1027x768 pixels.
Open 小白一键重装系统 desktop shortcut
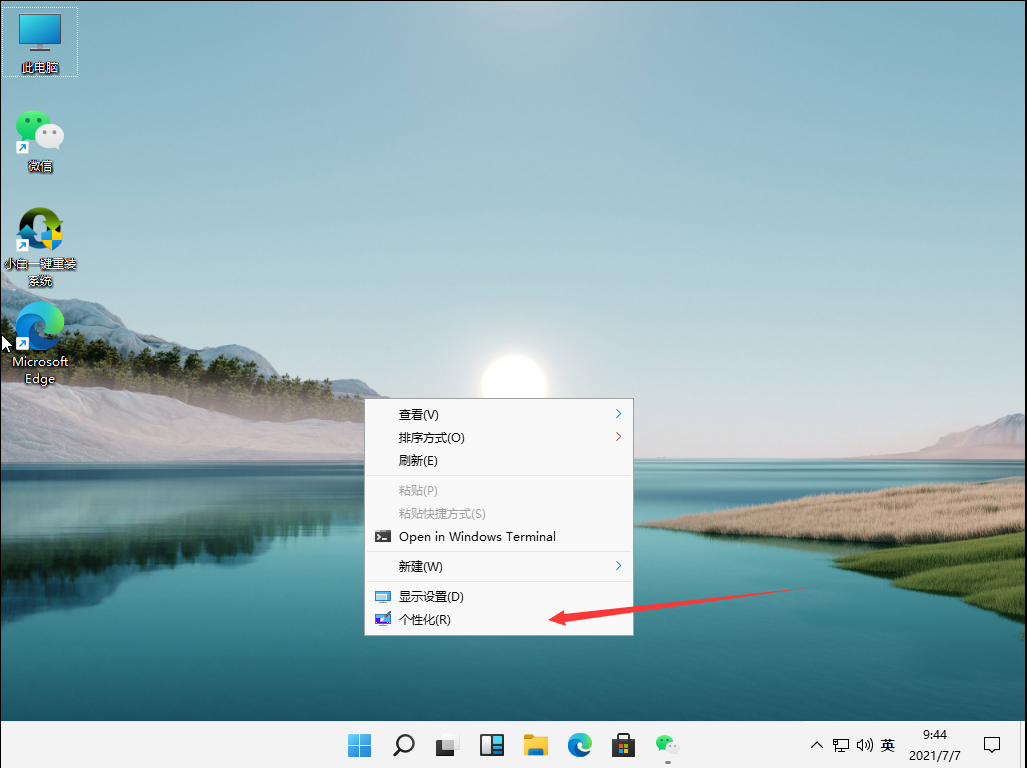[40, 230]
